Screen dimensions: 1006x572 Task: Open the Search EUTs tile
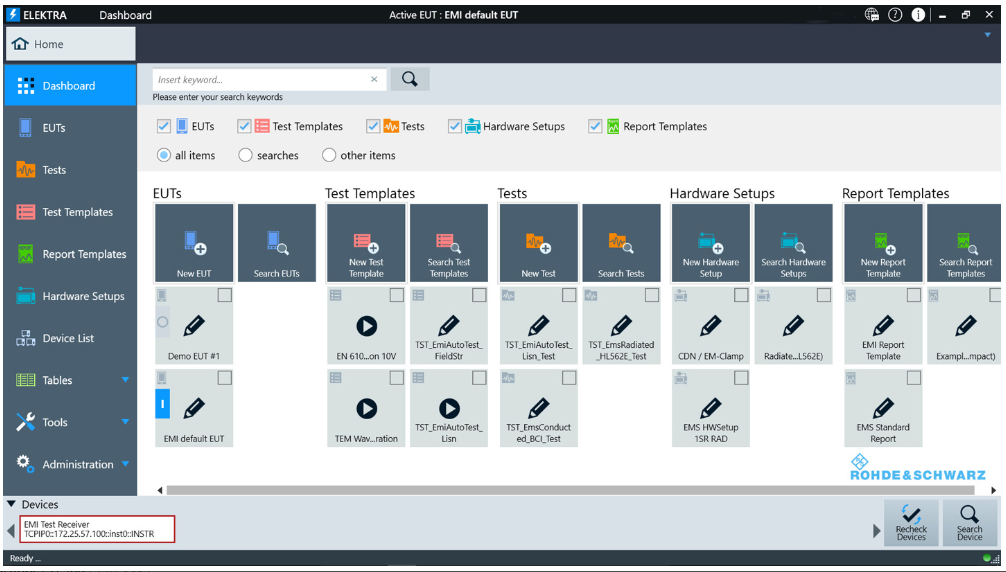(x=277, y=243)
